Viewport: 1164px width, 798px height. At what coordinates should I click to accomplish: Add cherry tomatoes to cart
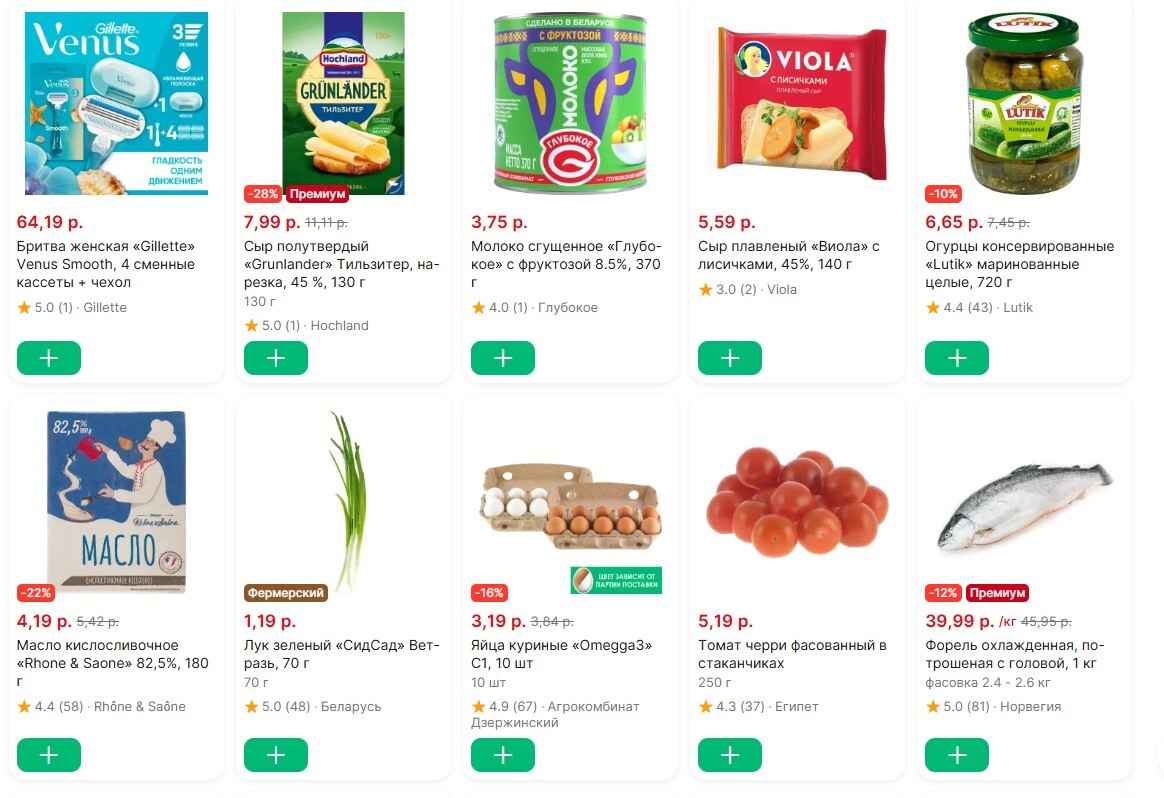pyautogui.click(x=730, y=755)
